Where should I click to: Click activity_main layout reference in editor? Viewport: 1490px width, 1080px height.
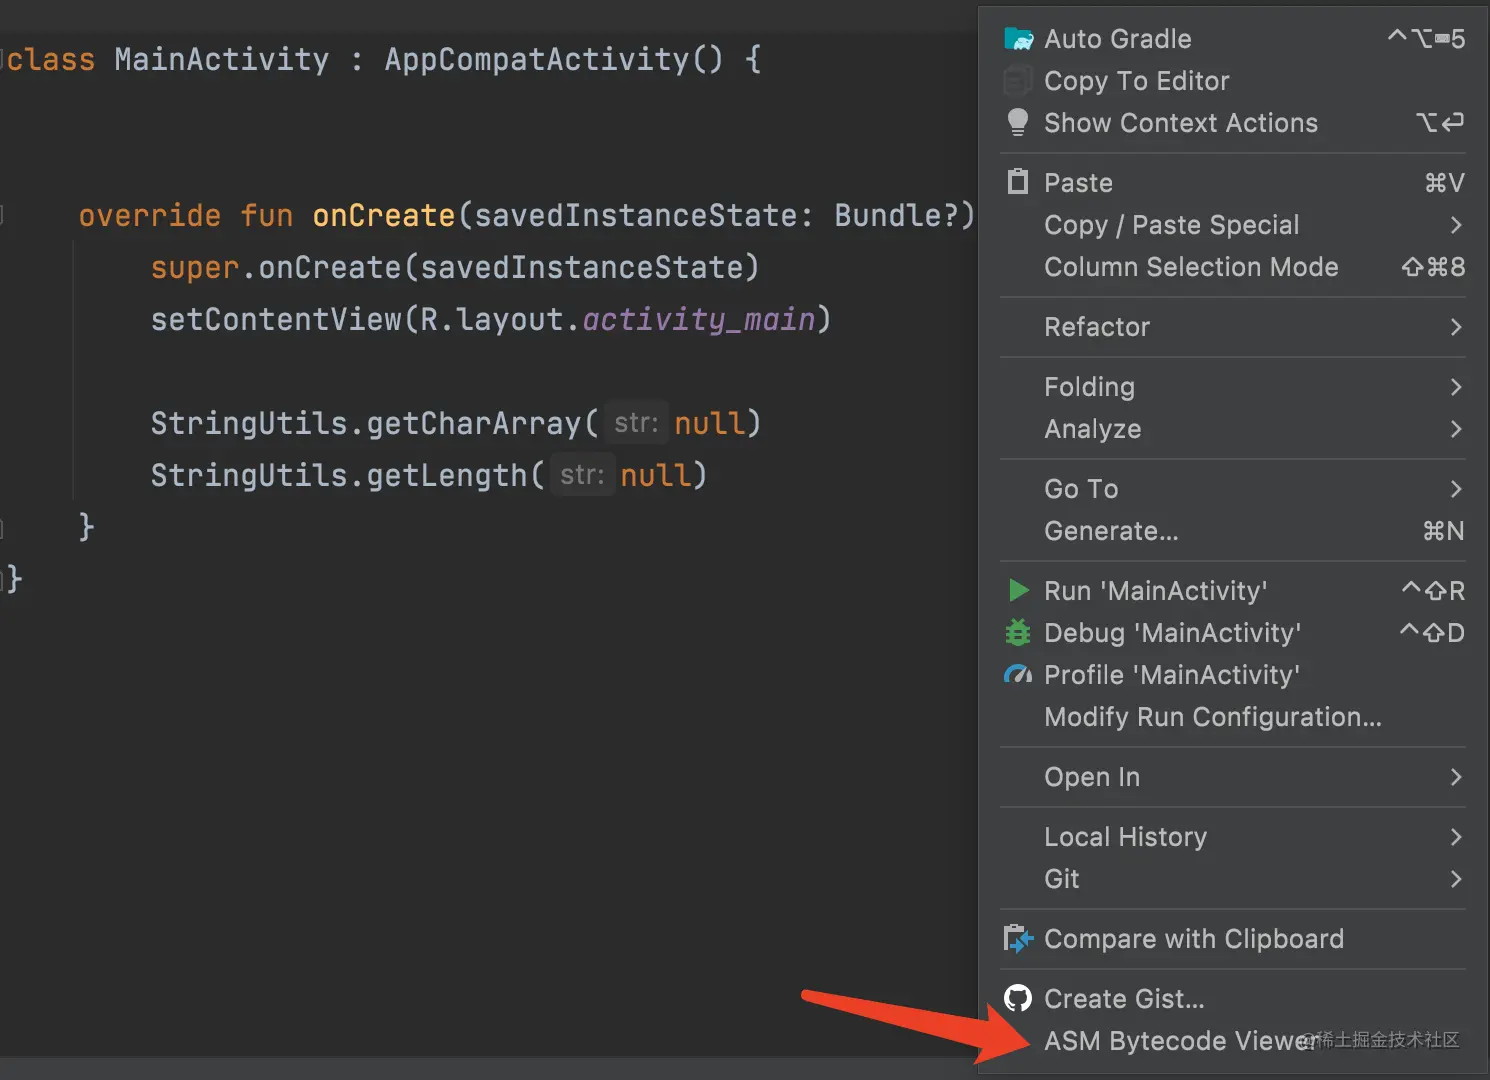[699, 320]
